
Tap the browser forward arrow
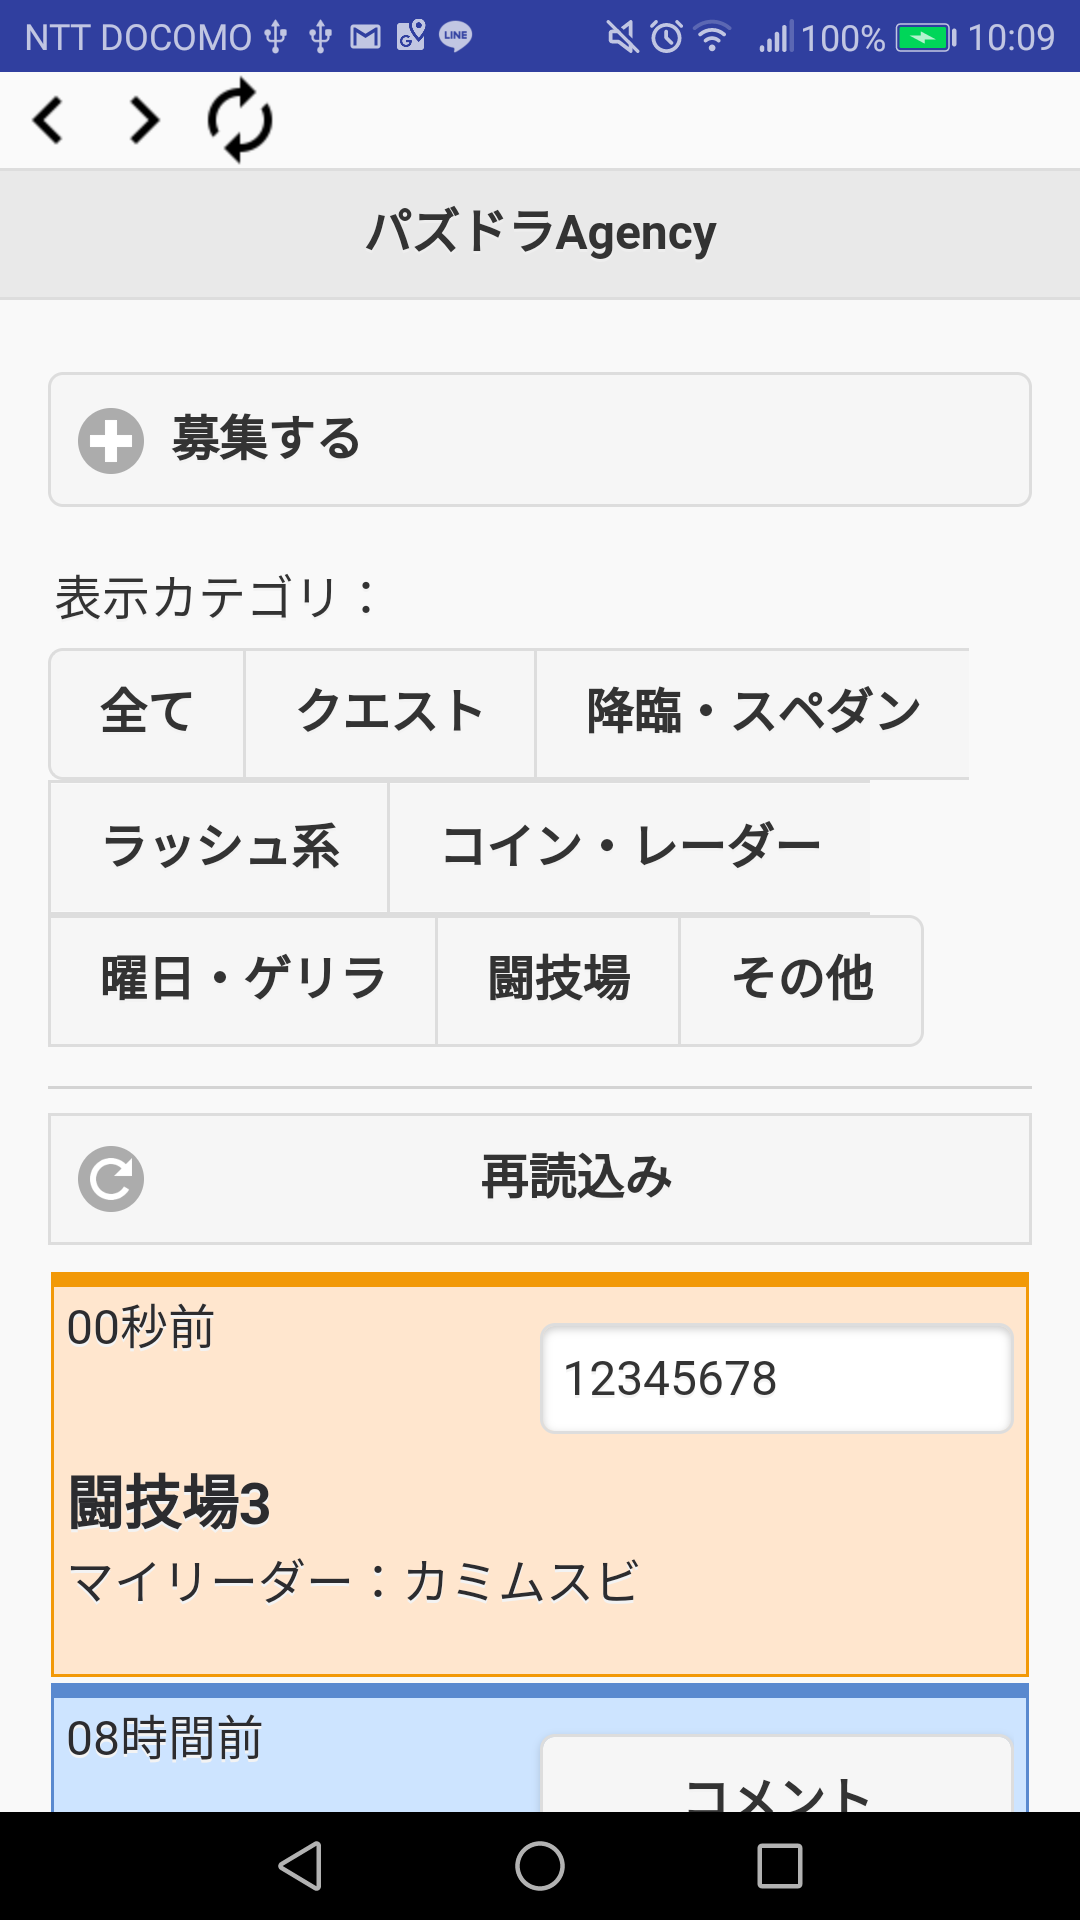click(144, 121)
